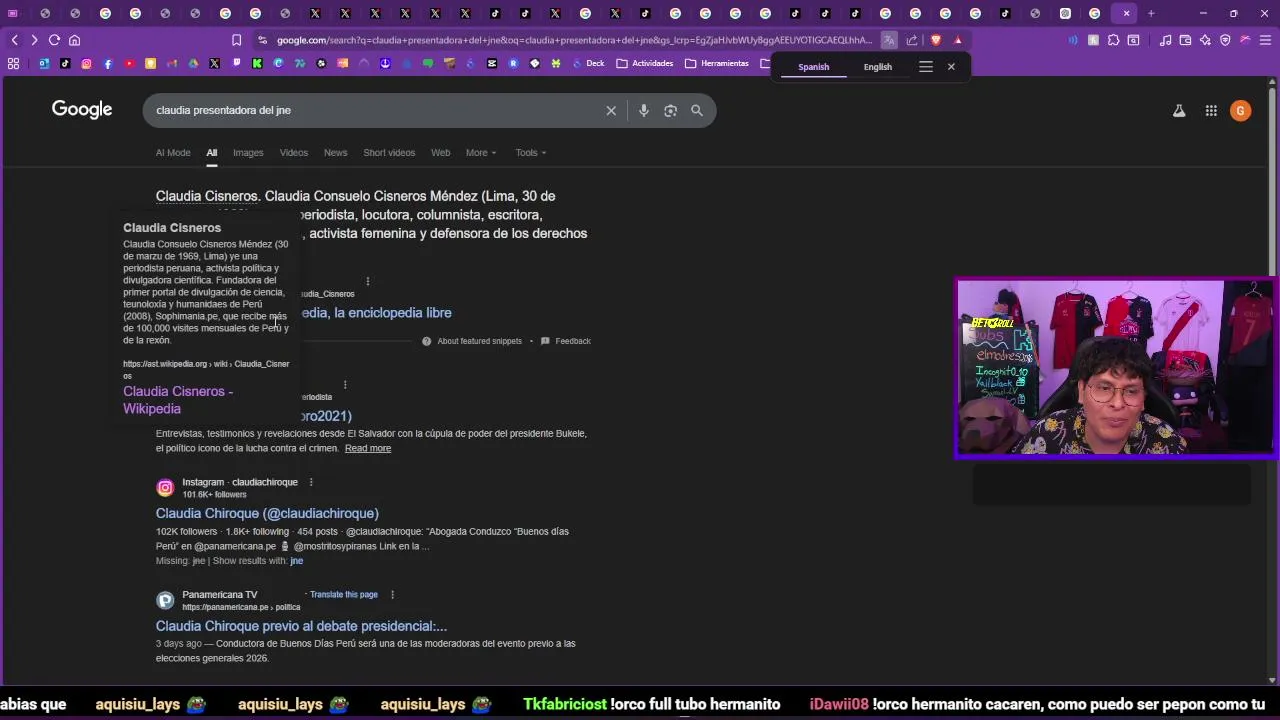Click Translate this page link
Screen dimensions: 1280x720
344,595
